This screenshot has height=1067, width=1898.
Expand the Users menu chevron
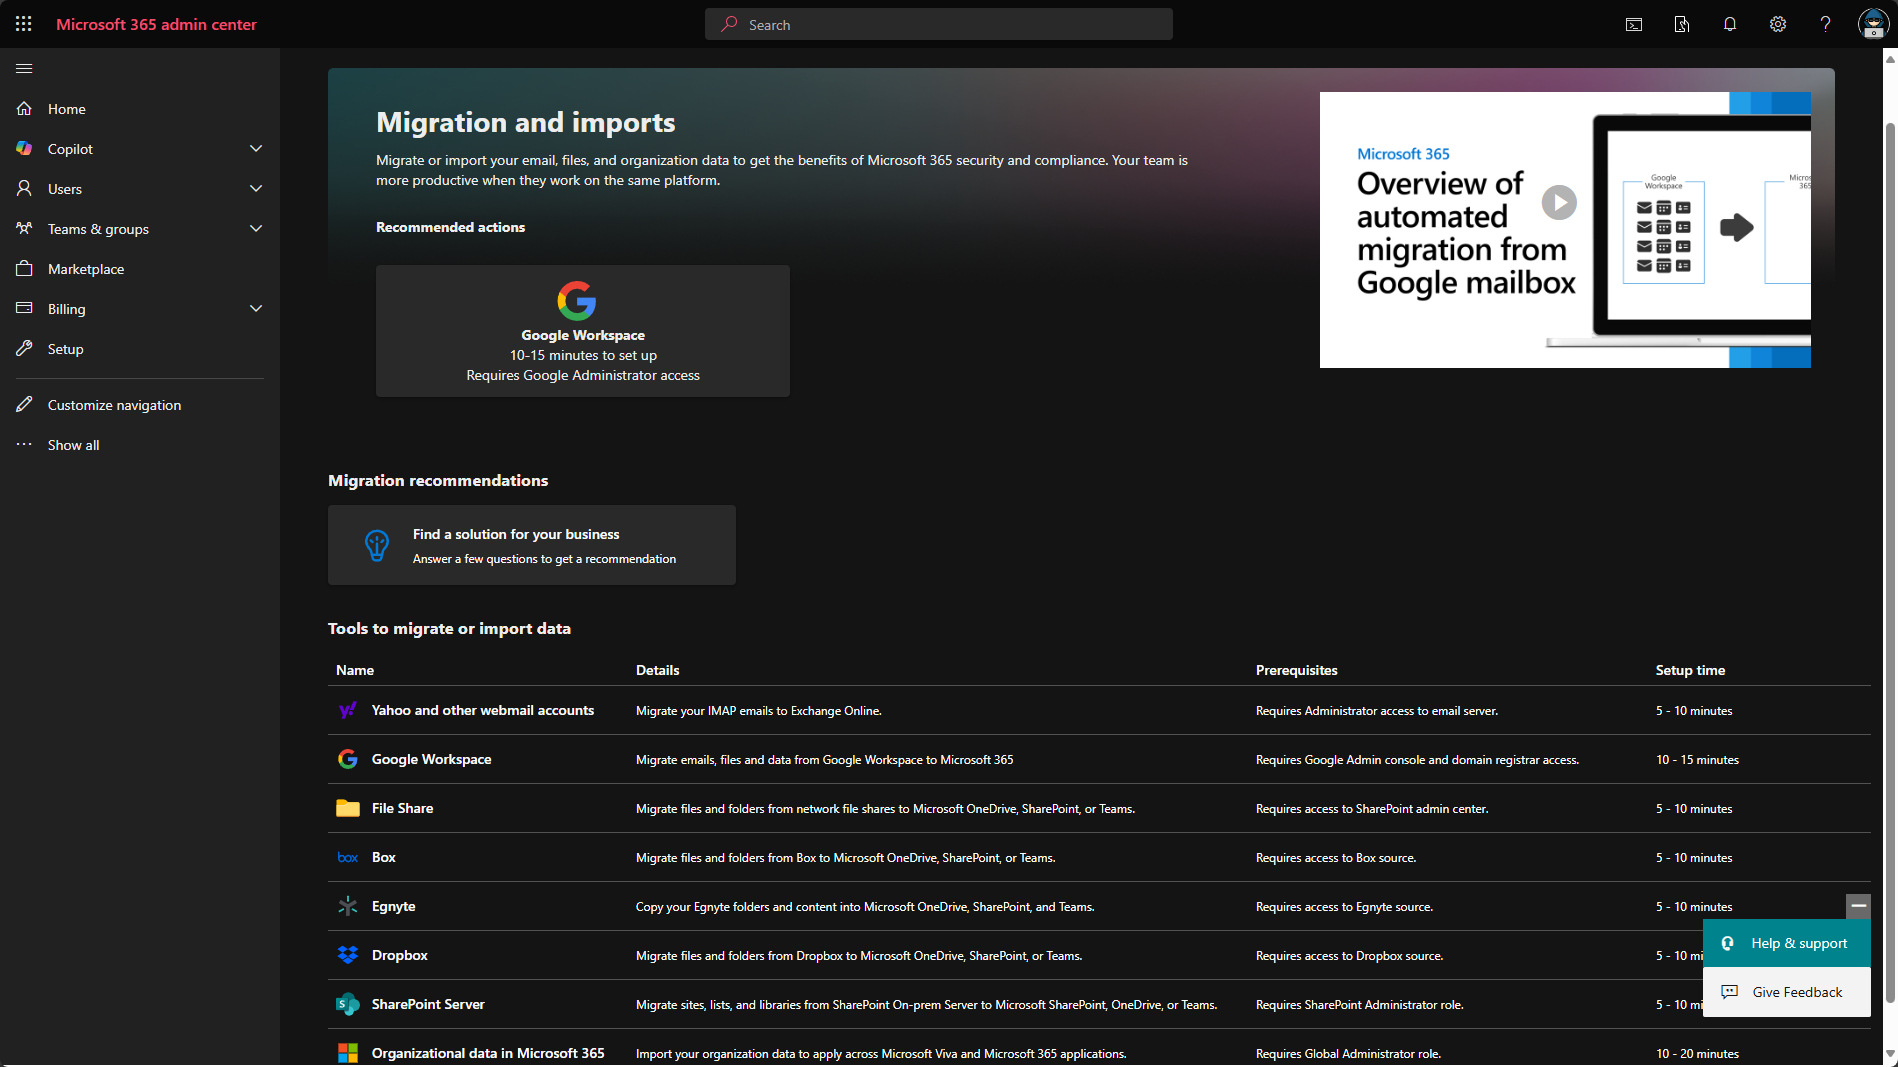coord(256,188)
